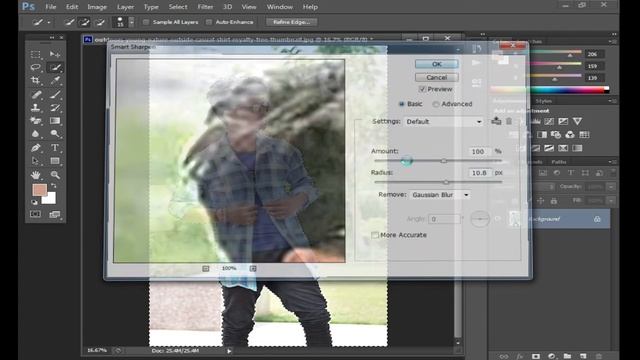Open the layer Opacity dropdown
640x360 pixels.
pyautogui.click(x=611, y=187)
